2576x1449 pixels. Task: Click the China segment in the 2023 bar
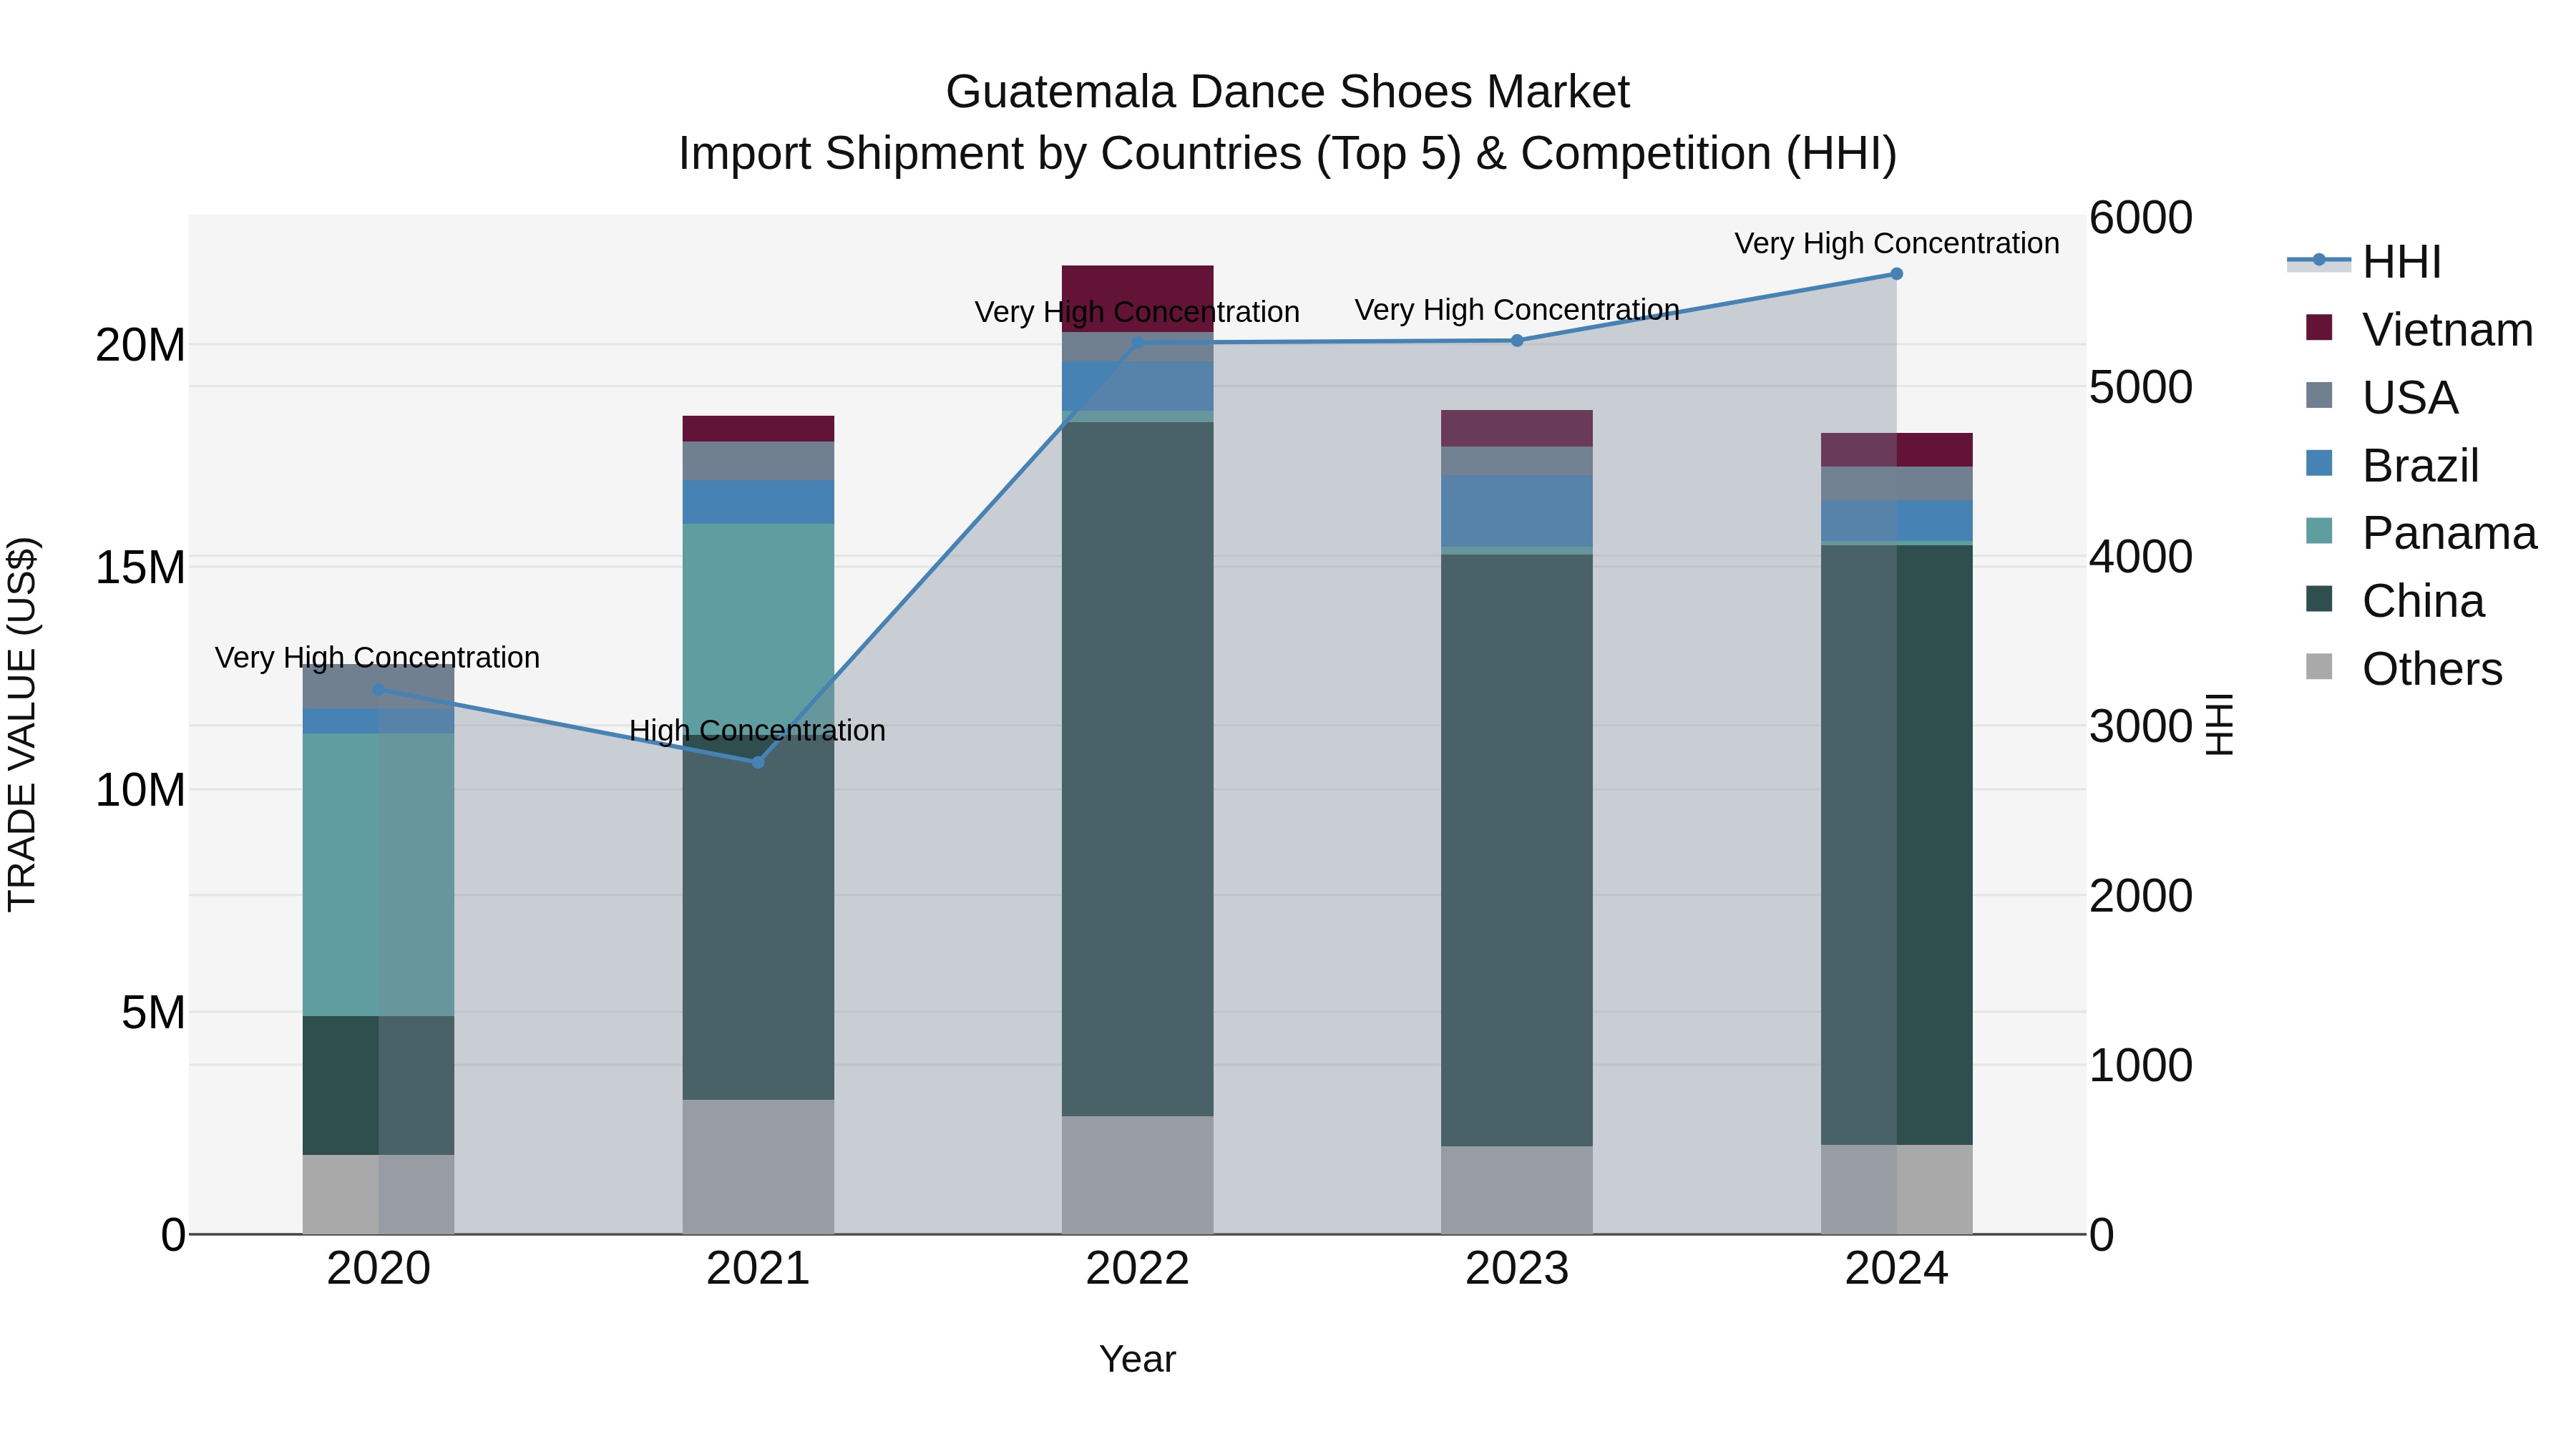coord(1517,850)
